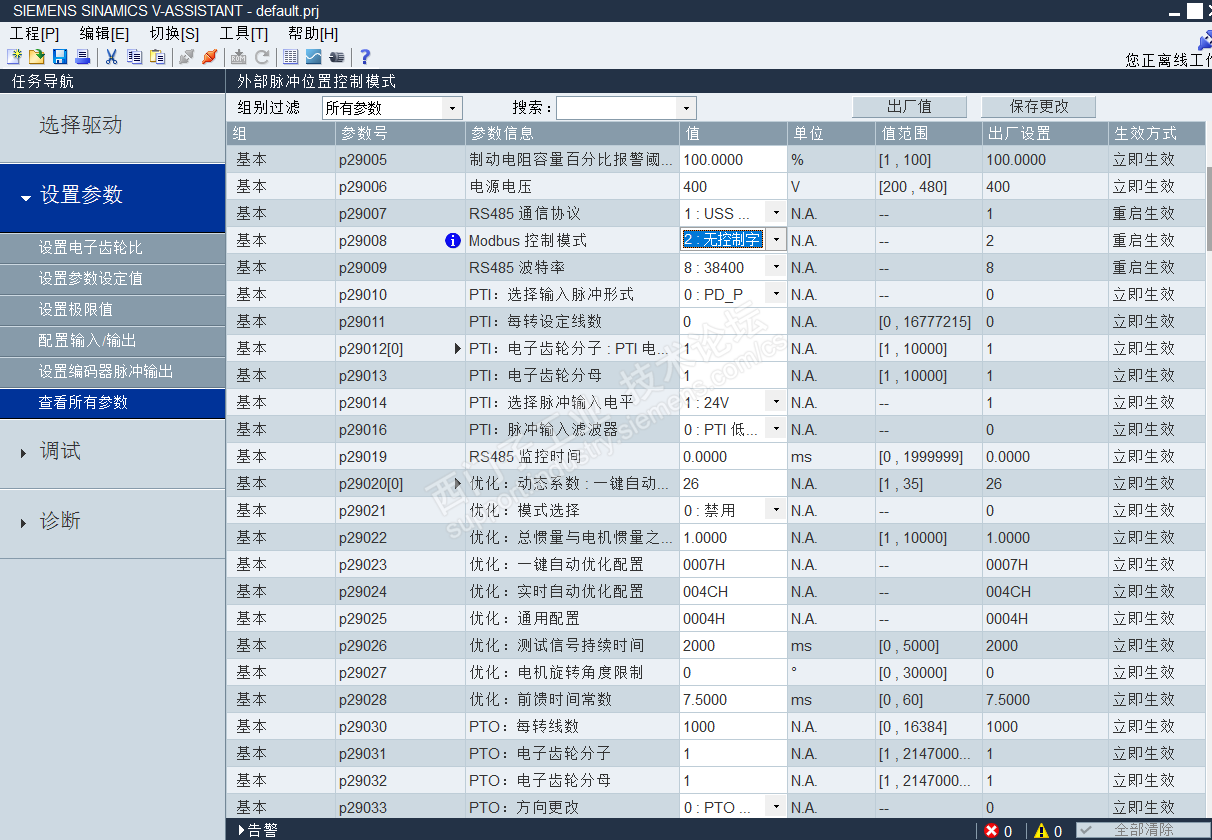
Task: Click the info icon beside p29008
Action: (x=452, y=240)
